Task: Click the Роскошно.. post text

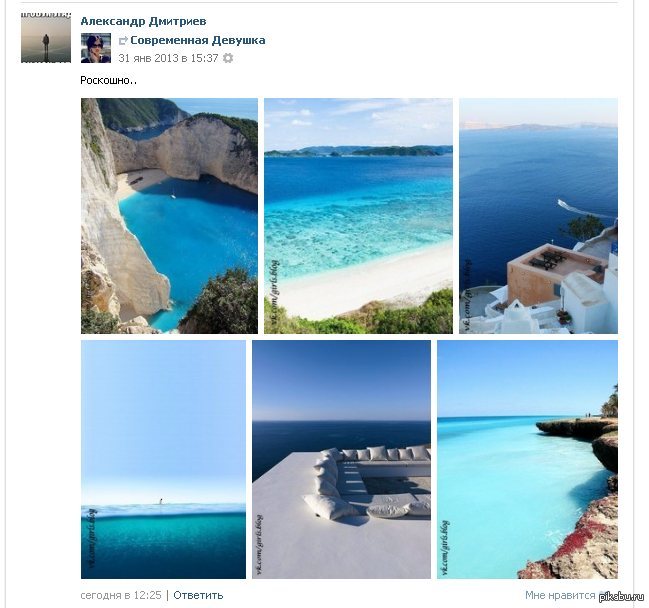Action: (109, 80)
